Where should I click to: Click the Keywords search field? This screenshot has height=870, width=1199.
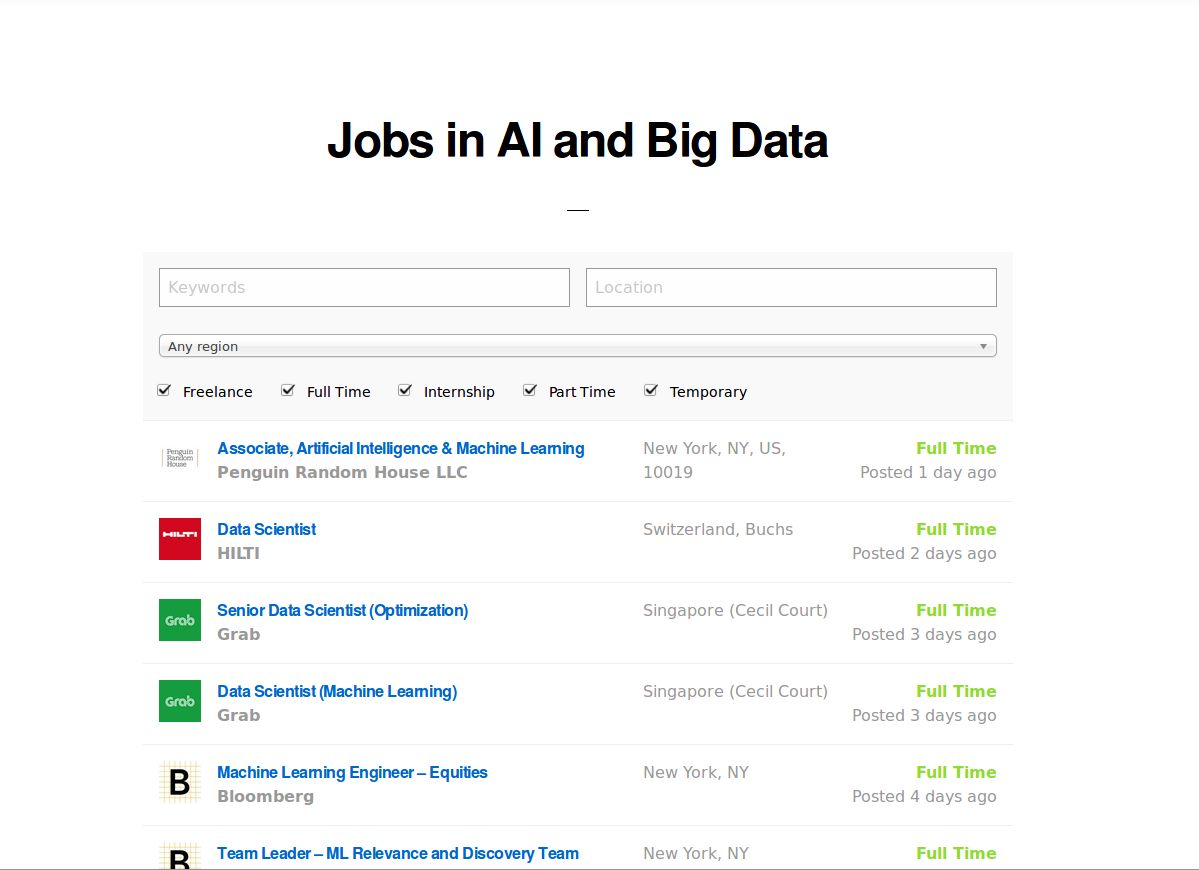[363, 287]
